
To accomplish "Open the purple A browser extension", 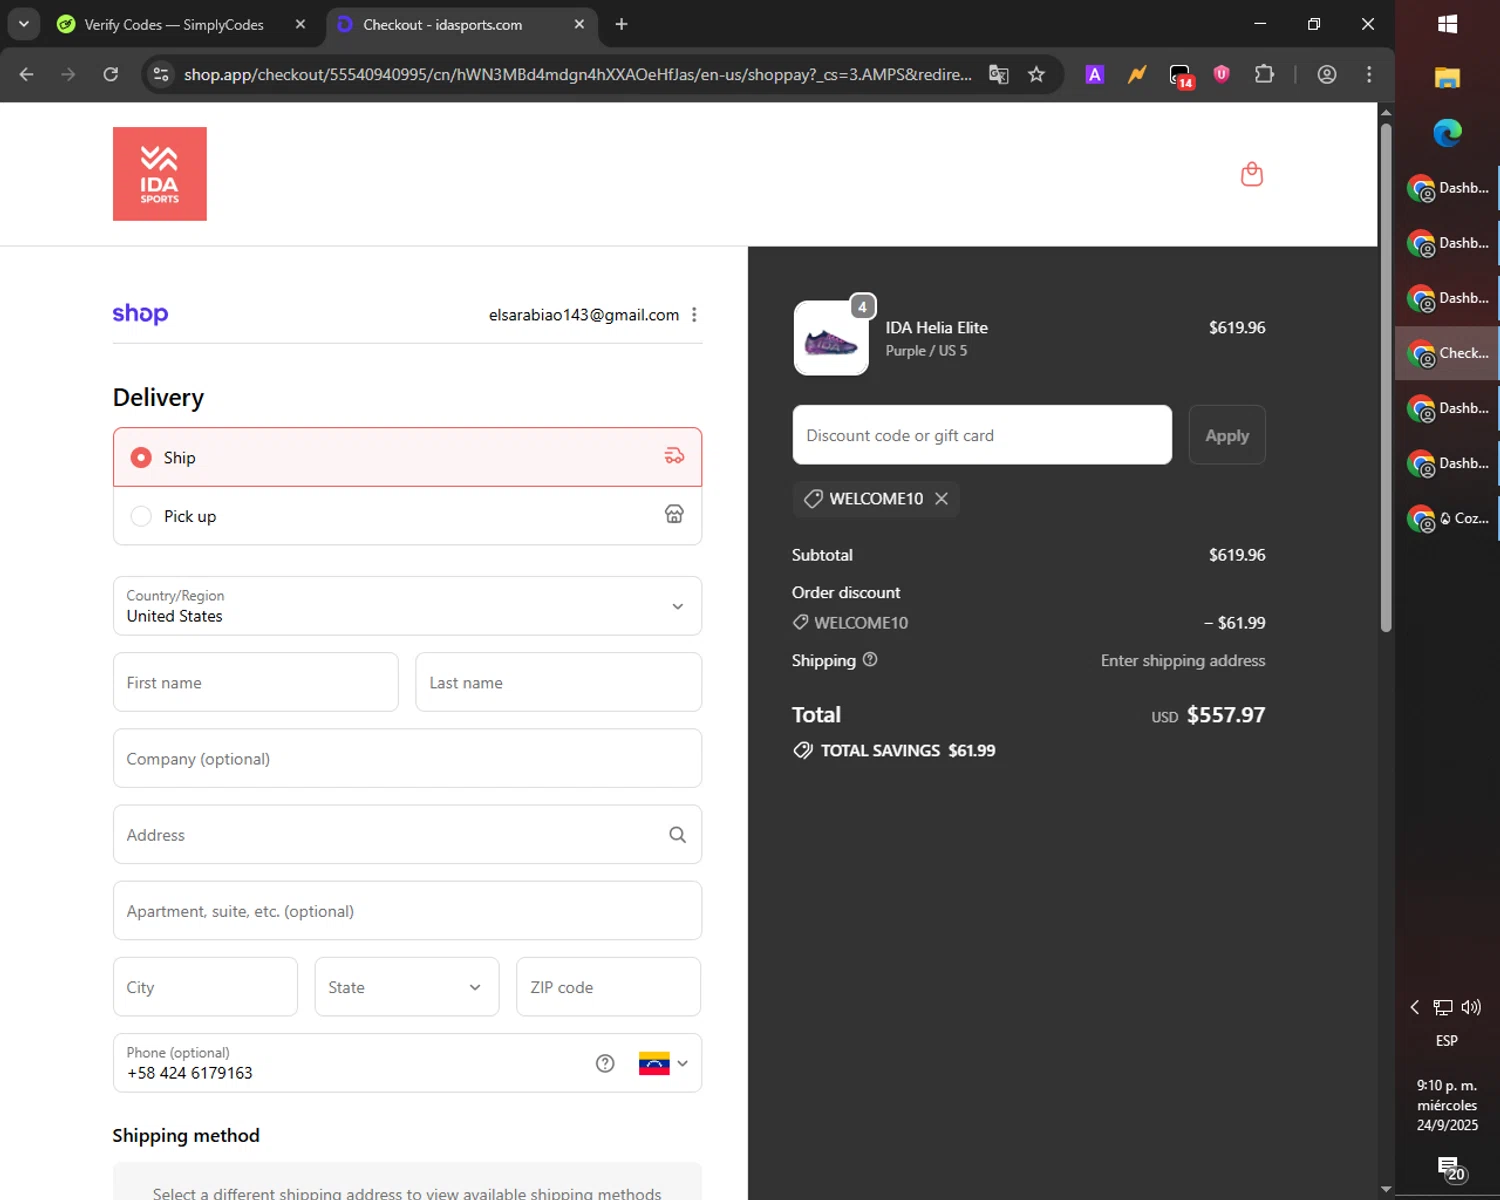I will click(x=1095, y=74).
